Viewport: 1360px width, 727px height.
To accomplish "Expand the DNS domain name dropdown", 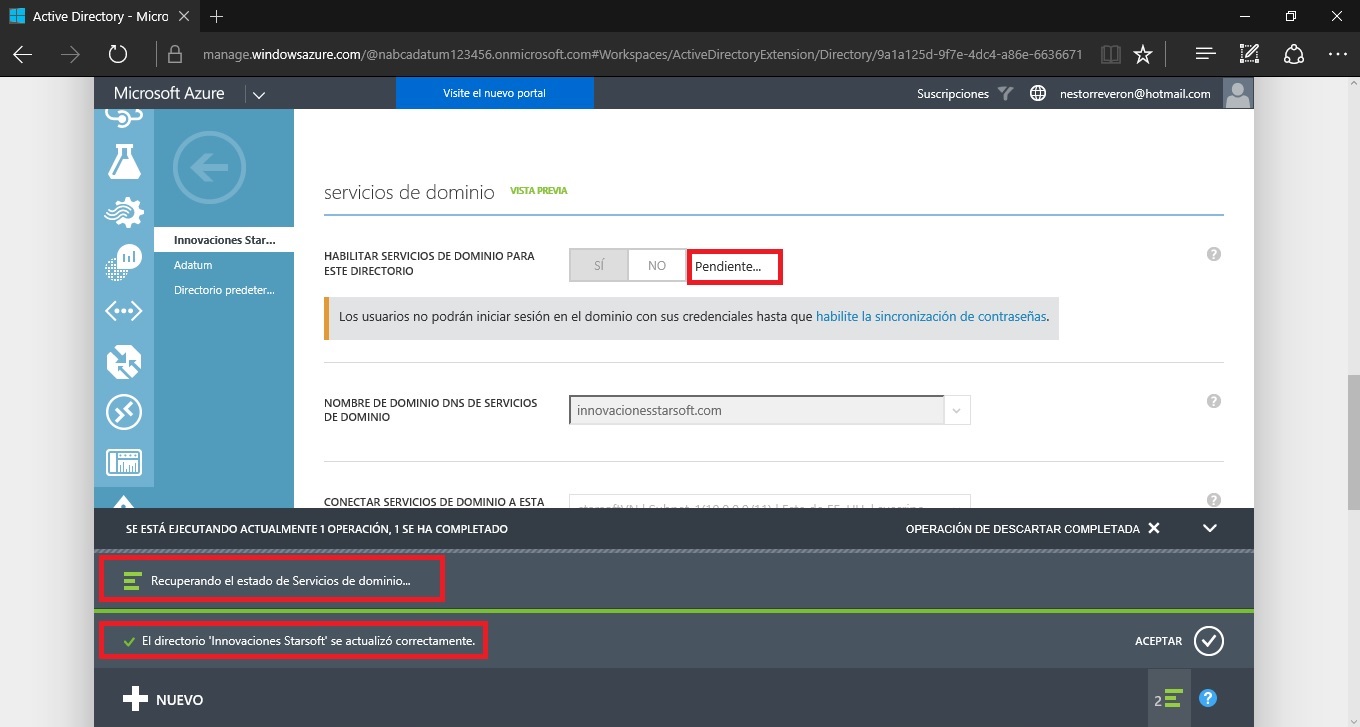I will coord(956,410).
